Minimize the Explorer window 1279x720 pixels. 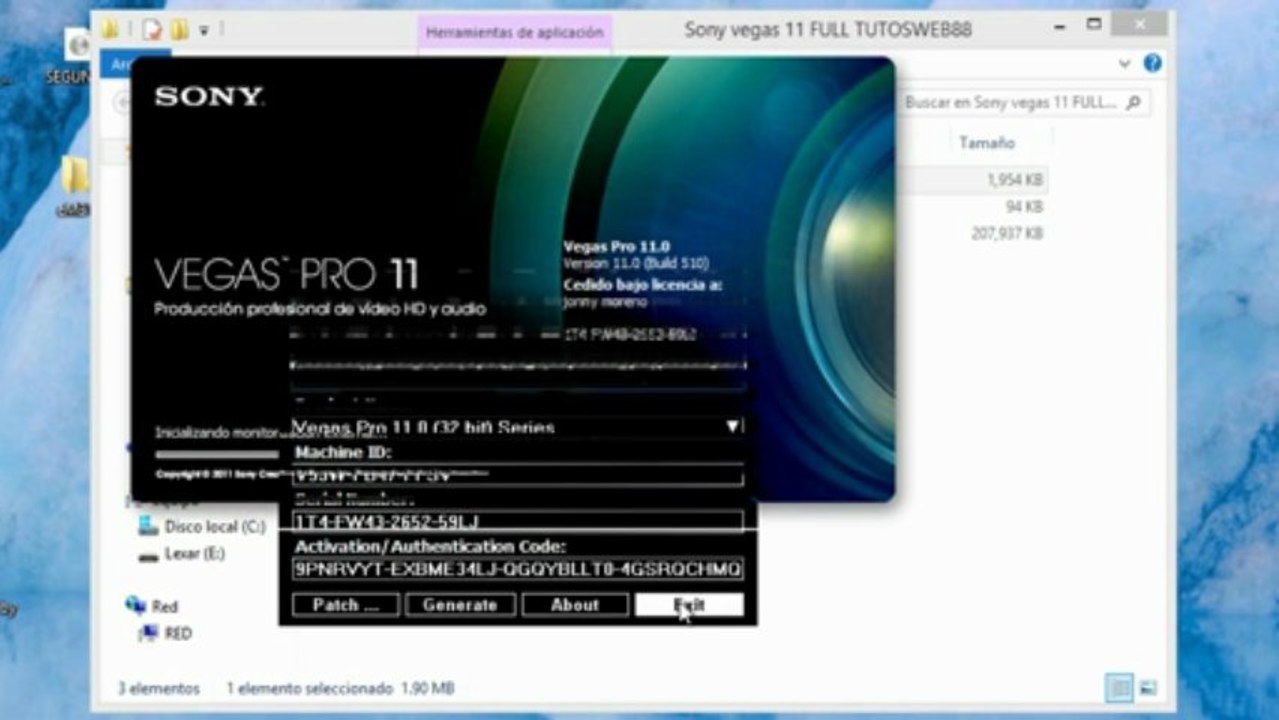(x=1059, y=28)
